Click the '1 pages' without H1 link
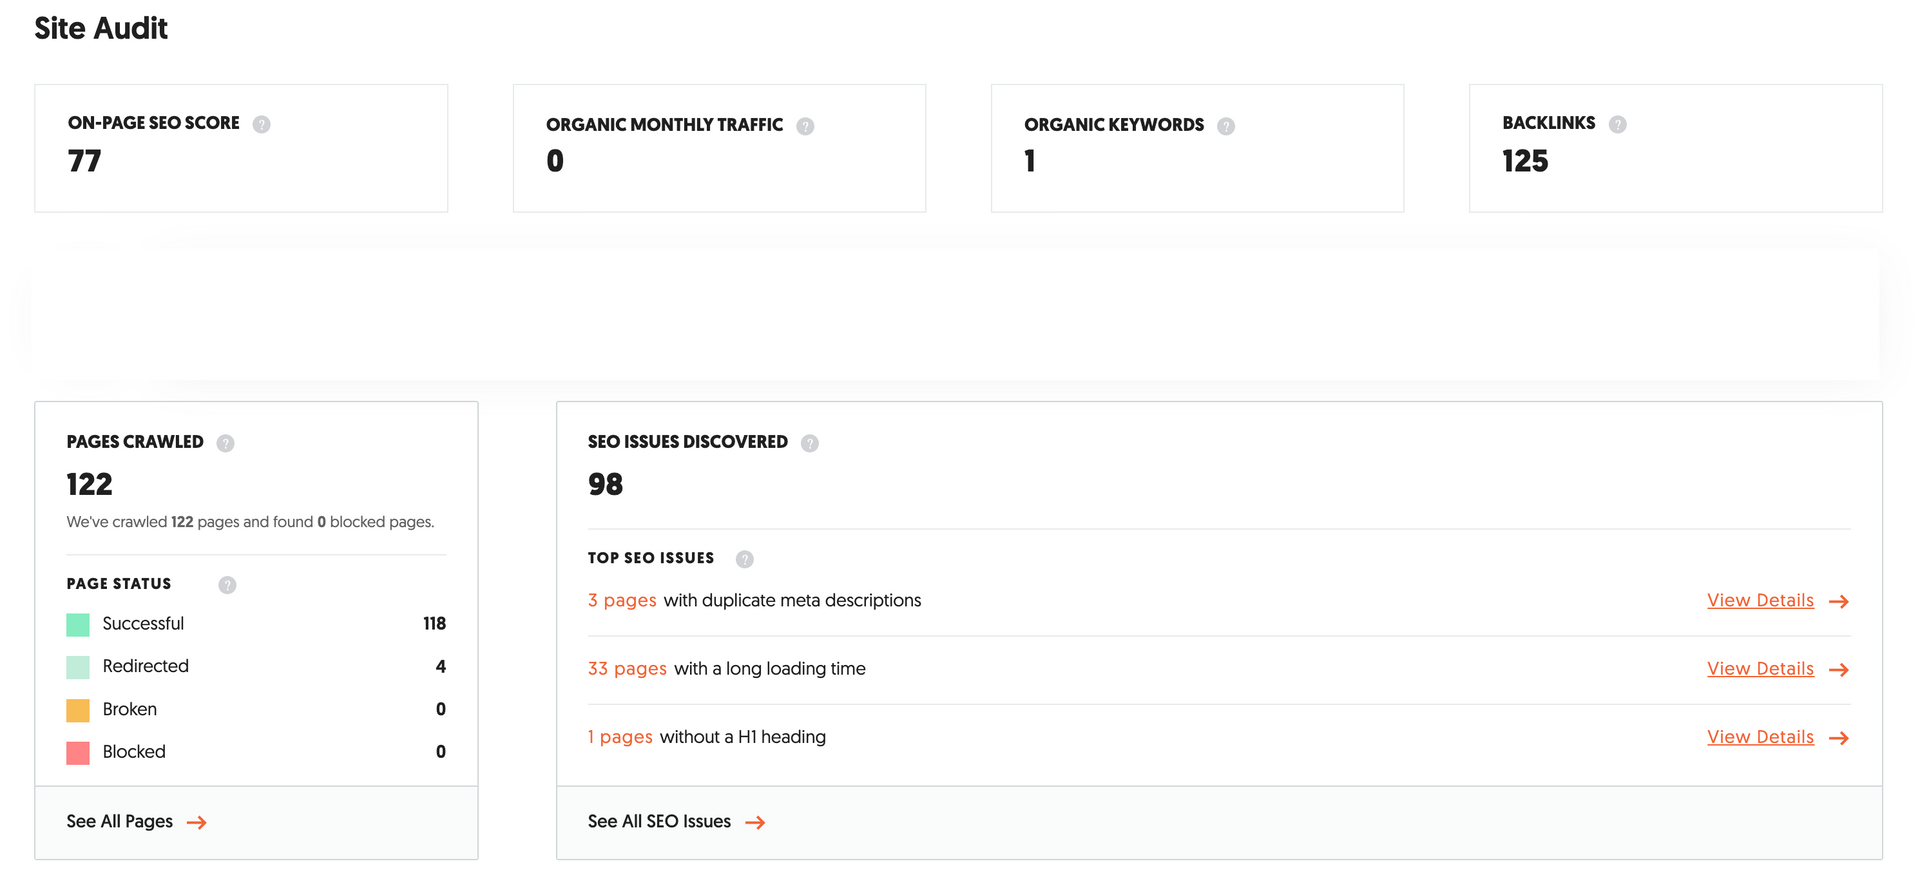The height and width of the screenshot is (879, 1920). tap(620, 737)
